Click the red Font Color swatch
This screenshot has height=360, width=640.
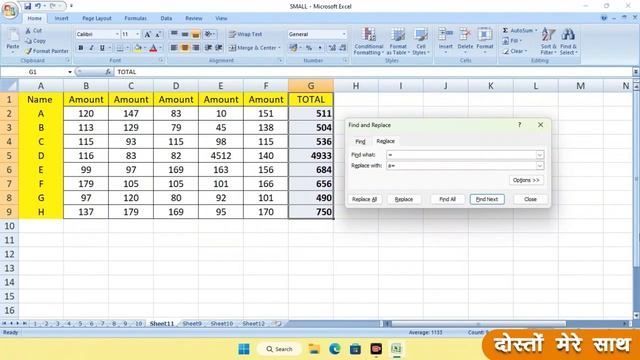coord(153,48)
